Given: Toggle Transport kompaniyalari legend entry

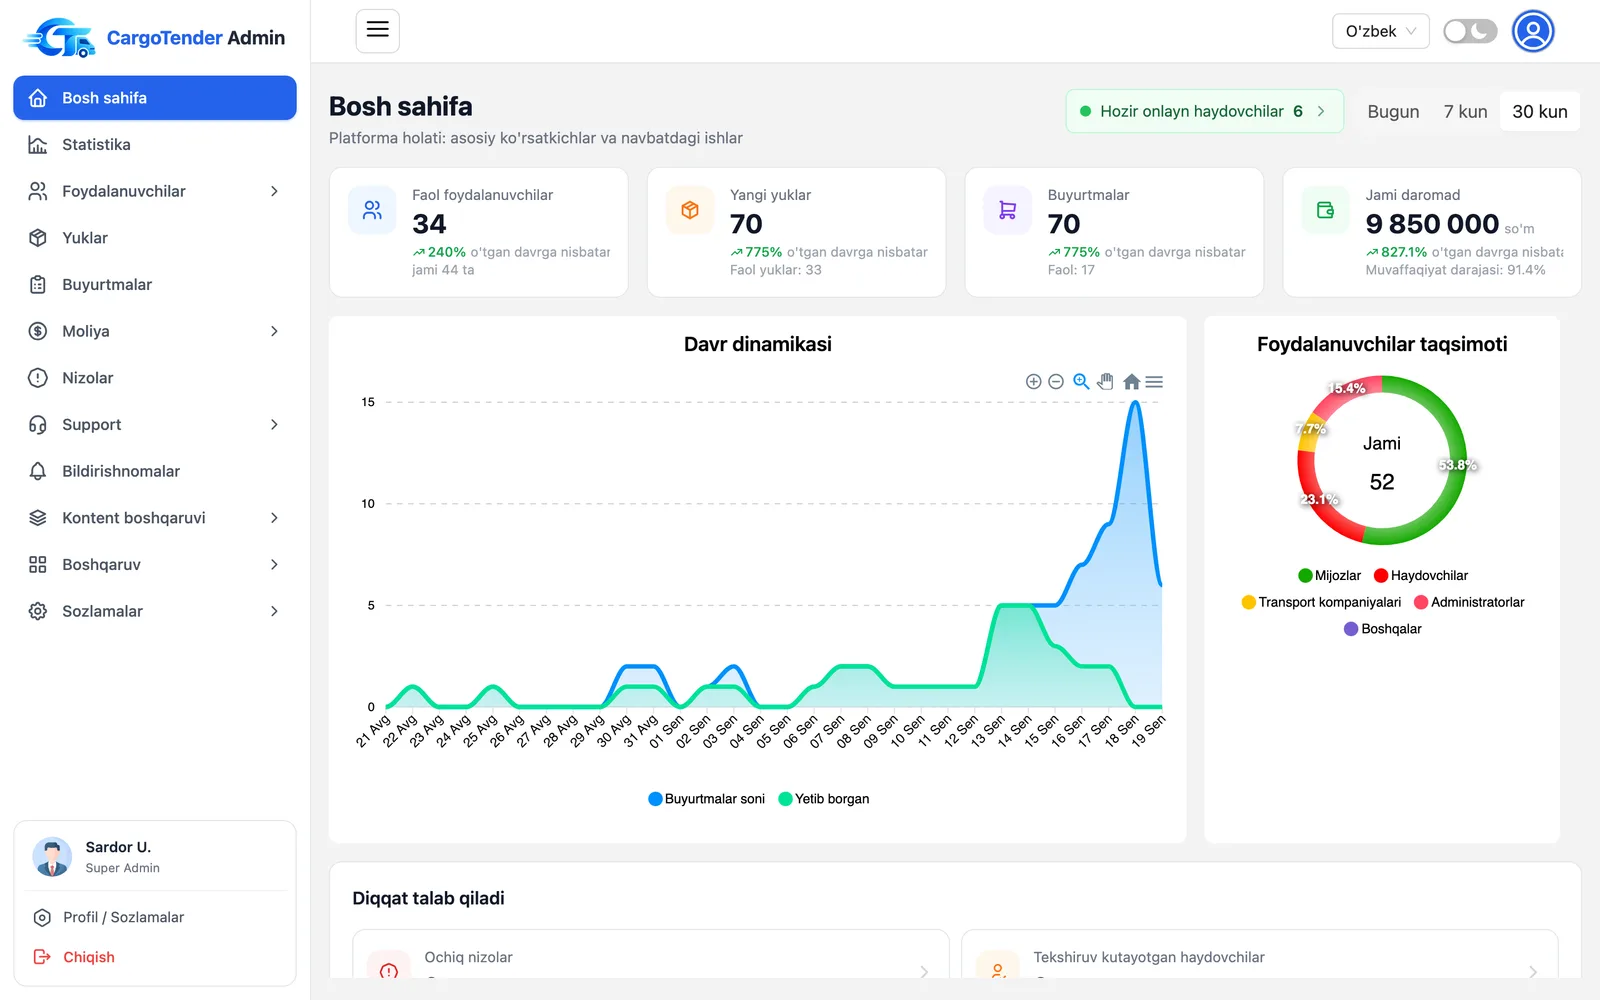Looking at the screenshot, I should click(x=1321, y=602).
